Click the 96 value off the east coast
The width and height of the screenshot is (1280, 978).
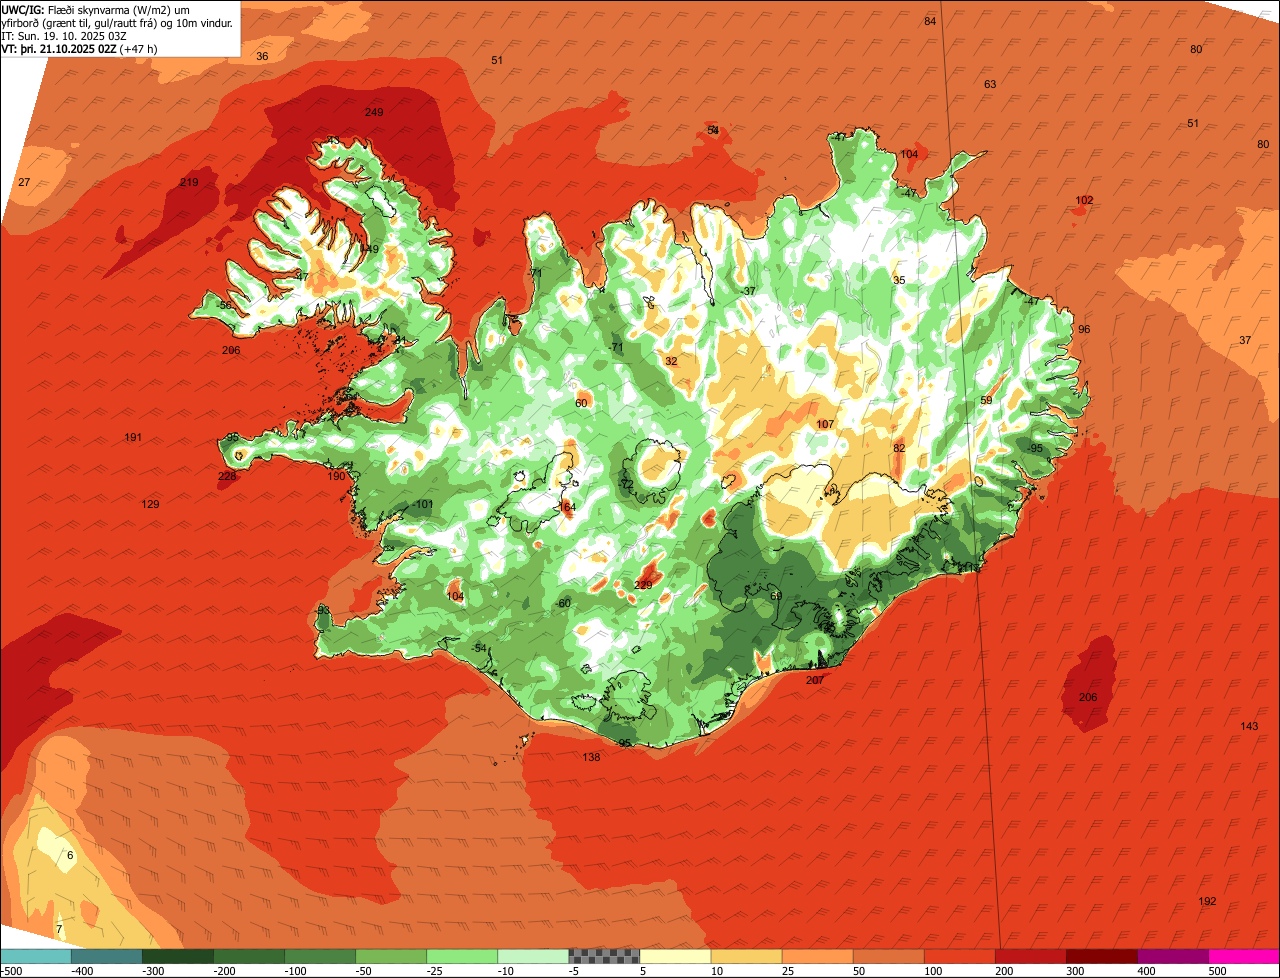tap(1084, 329)
